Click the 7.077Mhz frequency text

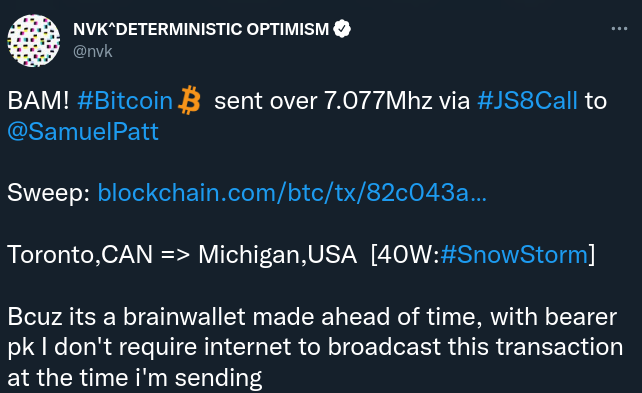[378, 101]
